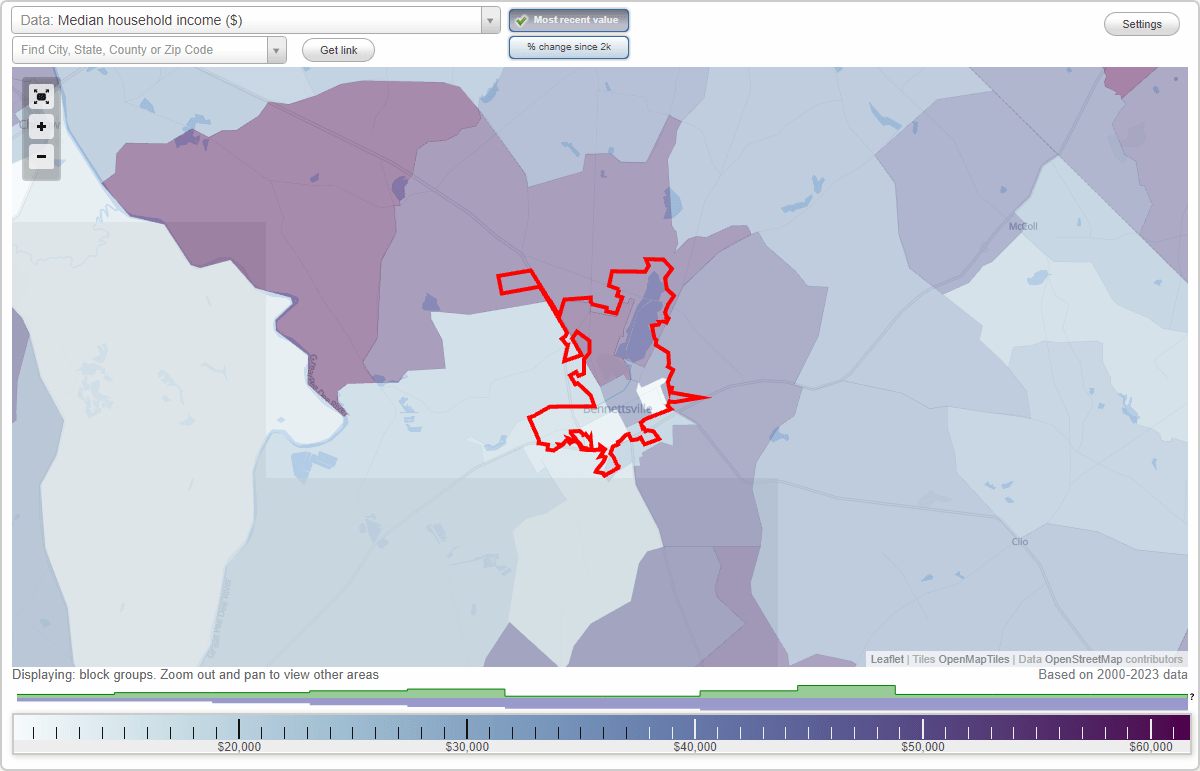
Task: Open the Settings button
Action: tap(1141, 23)
